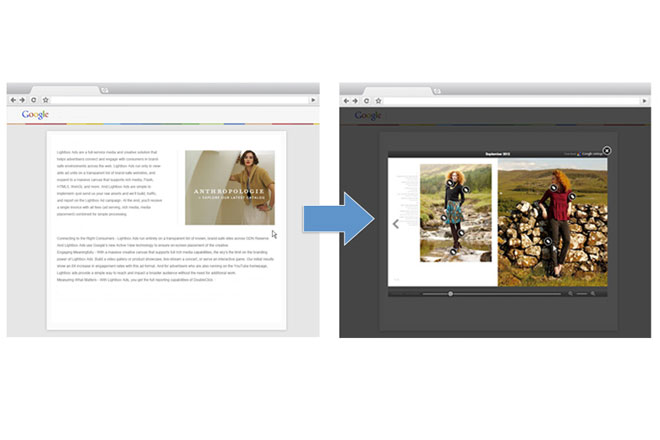
Task: Open a new tab in right browser
Action: tap(437, 91)
